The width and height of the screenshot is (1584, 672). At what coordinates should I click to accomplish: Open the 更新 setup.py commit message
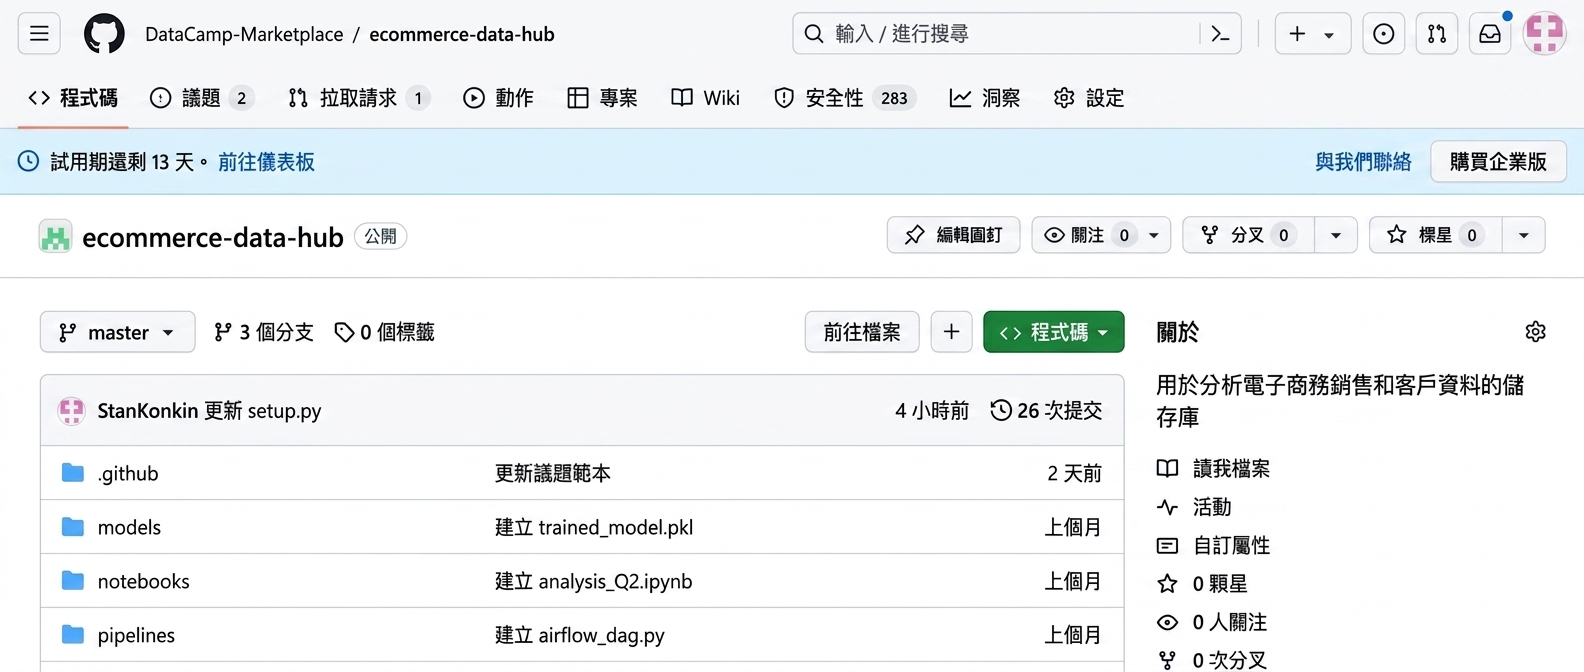(x=263, y=411)
